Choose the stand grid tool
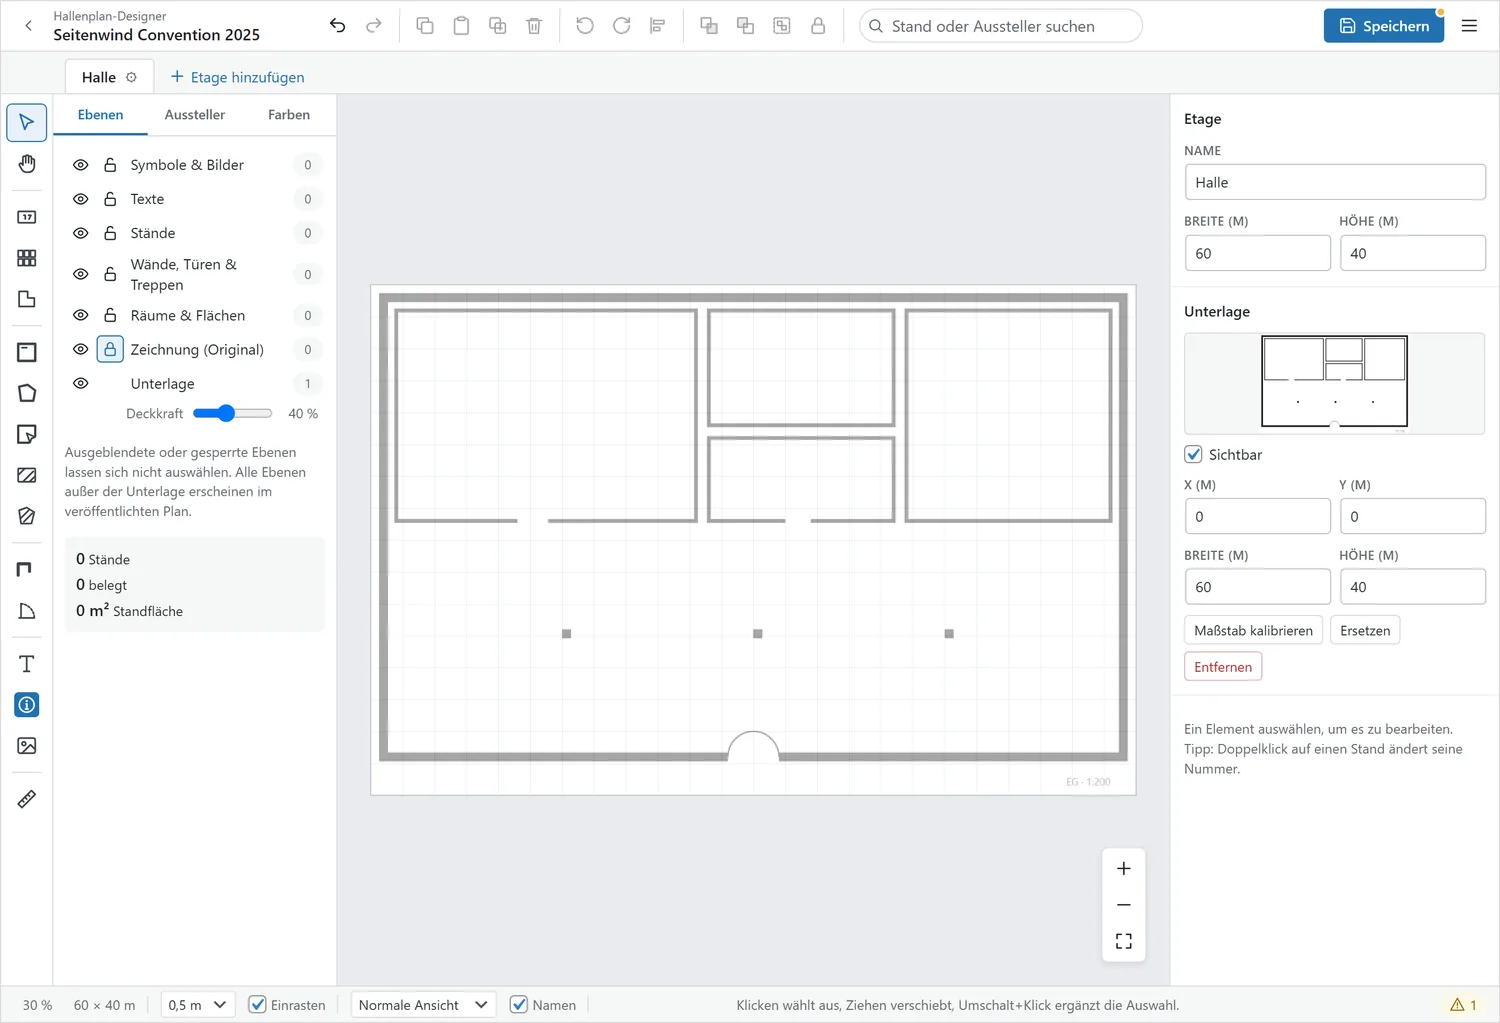 click(27, 258)
